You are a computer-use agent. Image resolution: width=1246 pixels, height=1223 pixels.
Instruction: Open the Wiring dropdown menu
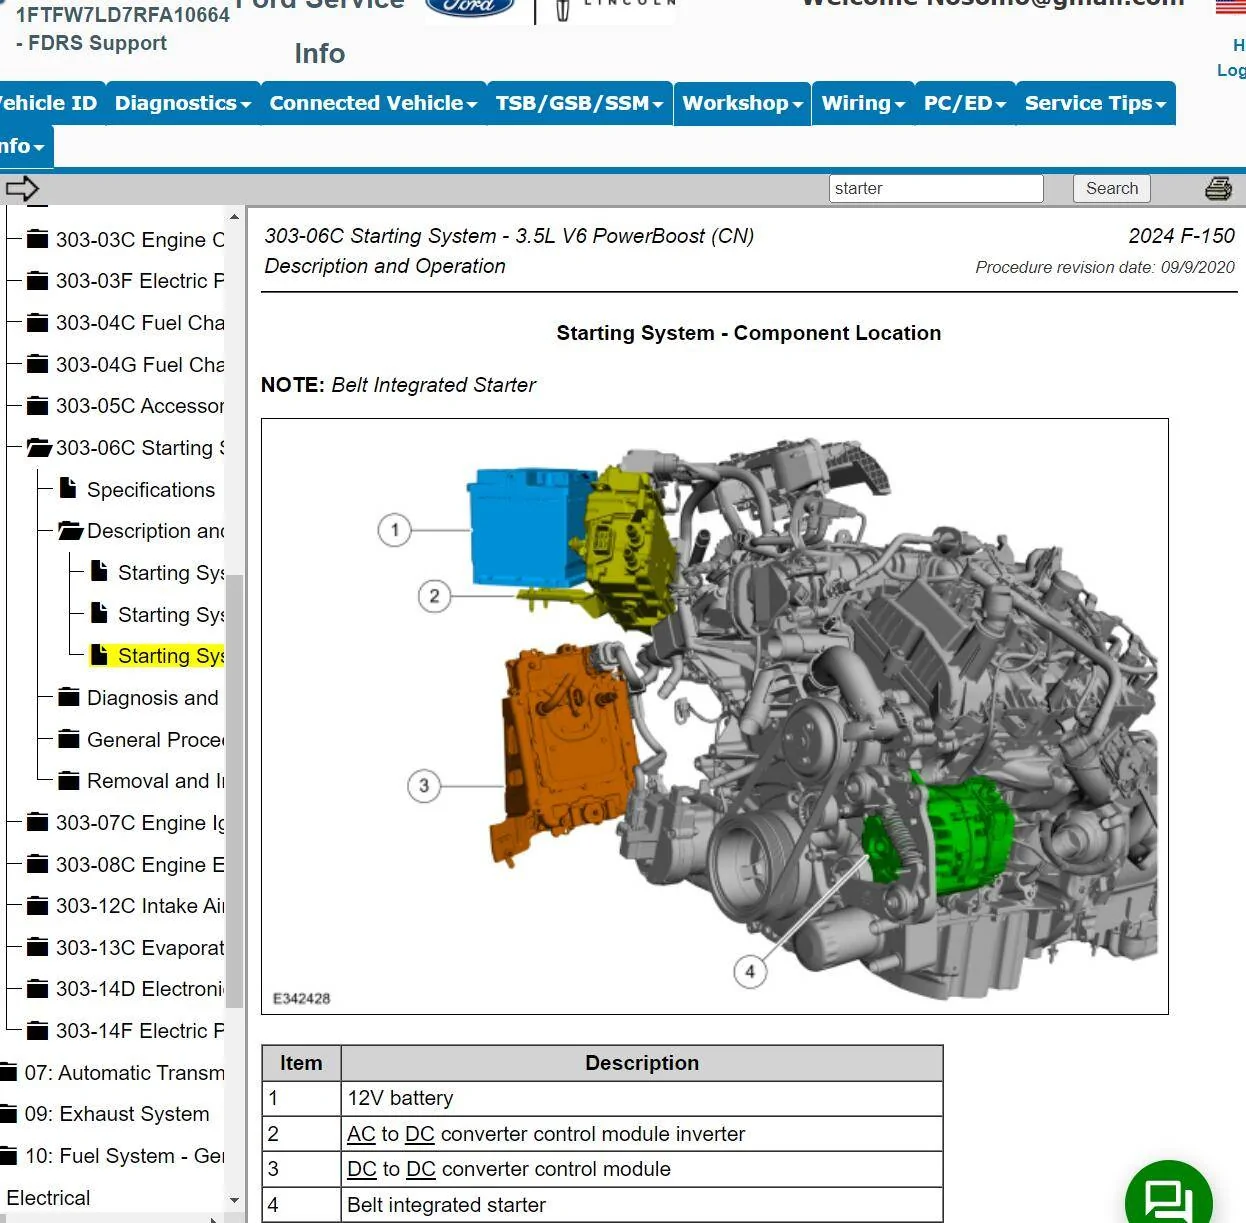(863, 103)
